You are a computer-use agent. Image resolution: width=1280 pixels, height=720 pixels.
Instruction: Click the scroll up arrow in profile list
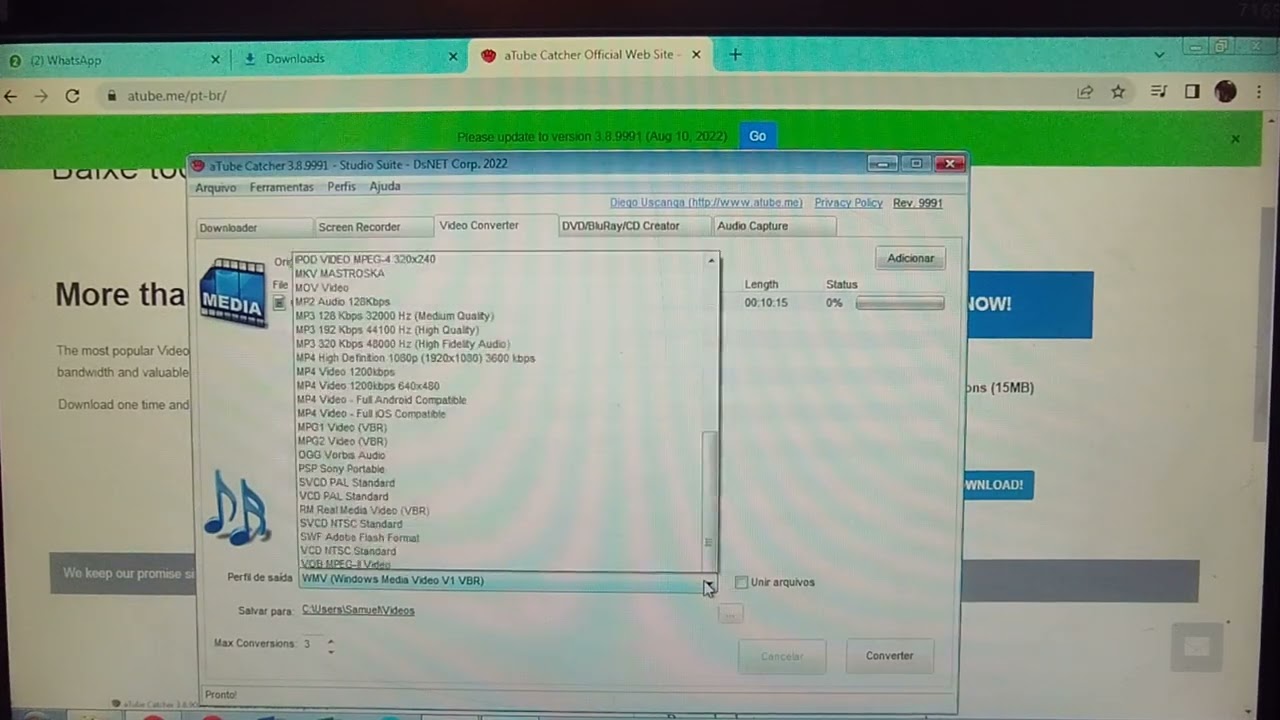click(x=711, y=260)
